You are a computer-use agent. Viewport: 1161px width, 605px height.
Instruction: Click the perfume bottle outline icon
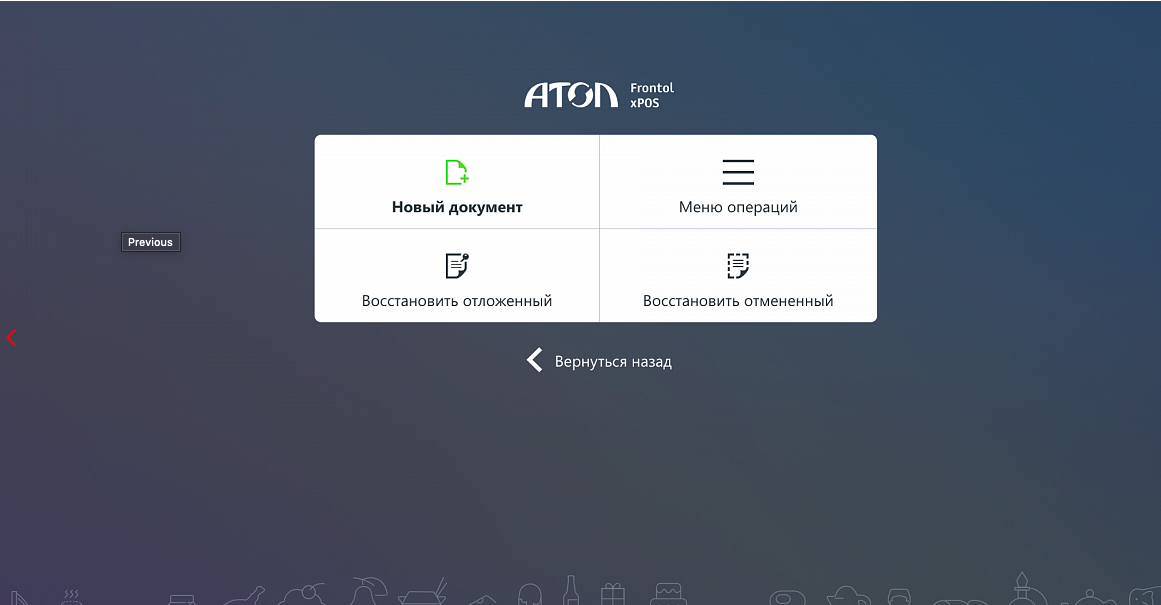(1023, 589)
